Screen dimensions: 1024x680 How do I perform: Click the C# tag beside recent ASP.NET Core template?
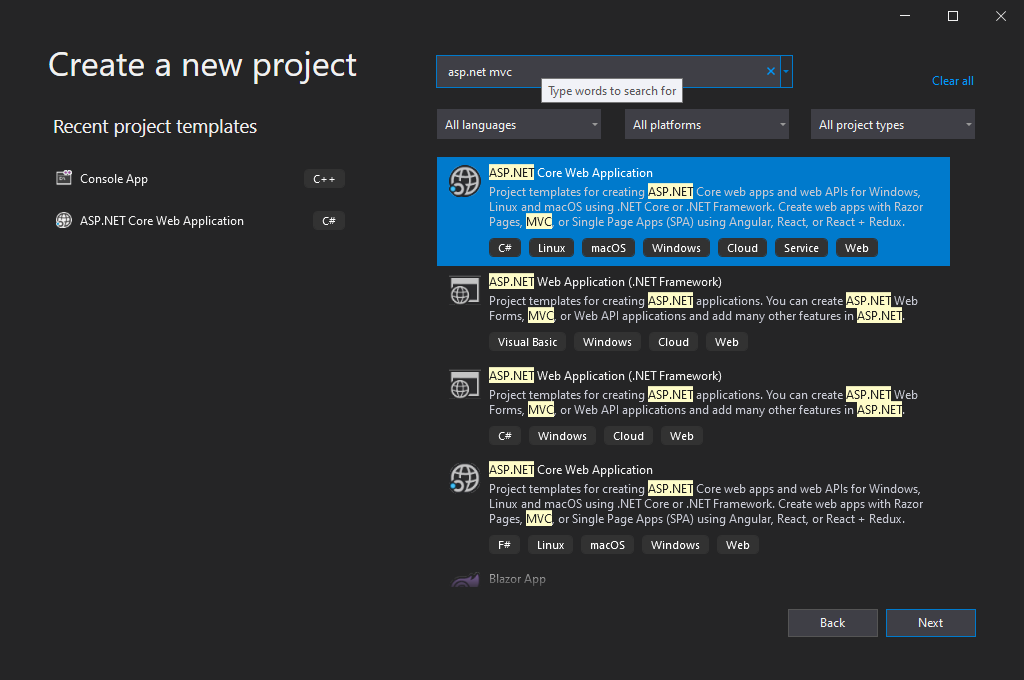(328, 221)
